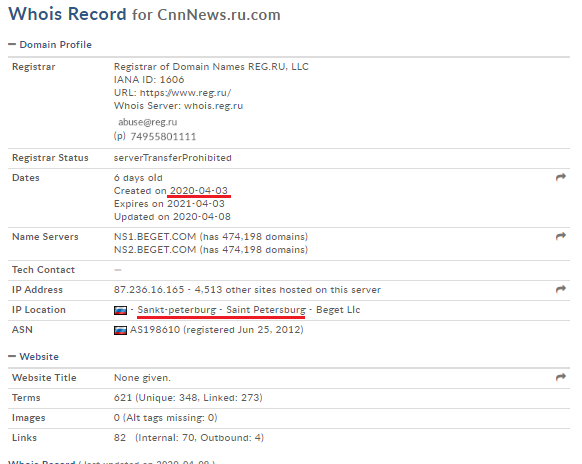This screenshot has height=464, width=582.
Task: Select the NS1.BEGET.COM name server entry
Action: [x=155, y=237]
